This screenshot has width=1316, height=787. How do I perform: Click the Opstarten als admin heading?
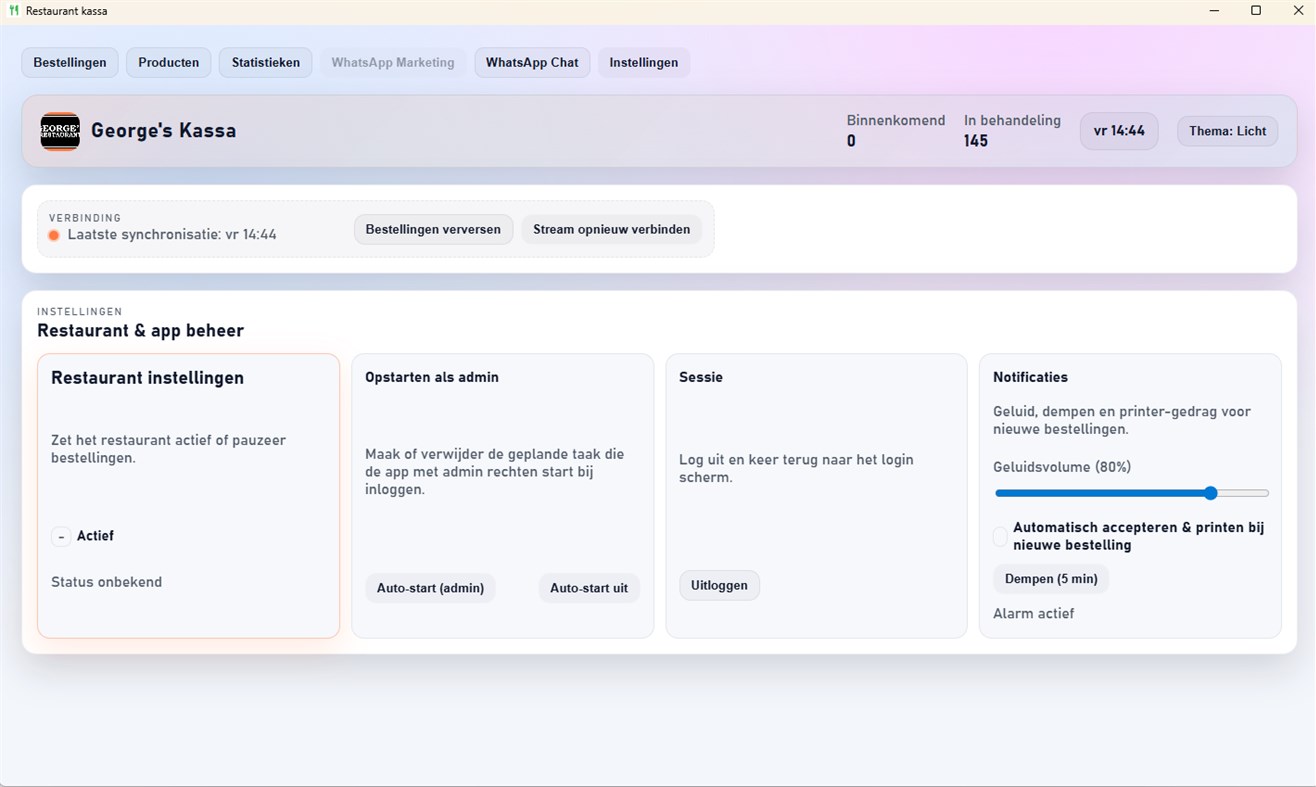pyautogui.click(x=432, y=377)
